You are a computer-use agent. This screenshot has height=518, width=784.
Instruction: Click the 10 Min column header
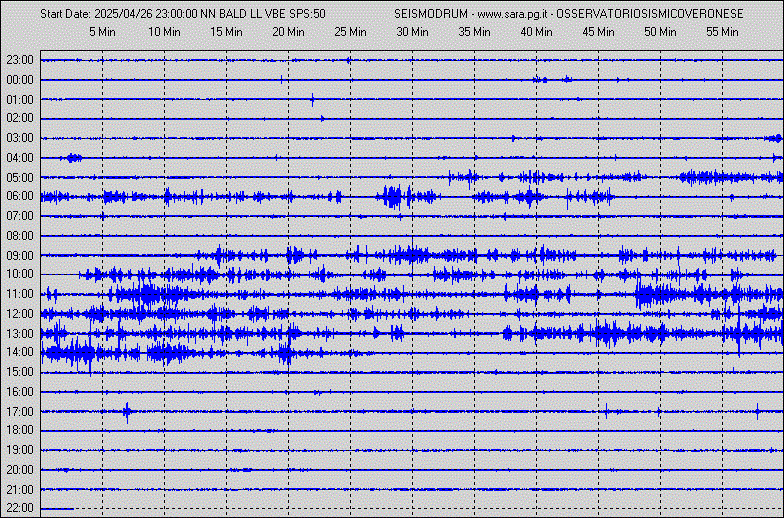click(x=164, y=32)
